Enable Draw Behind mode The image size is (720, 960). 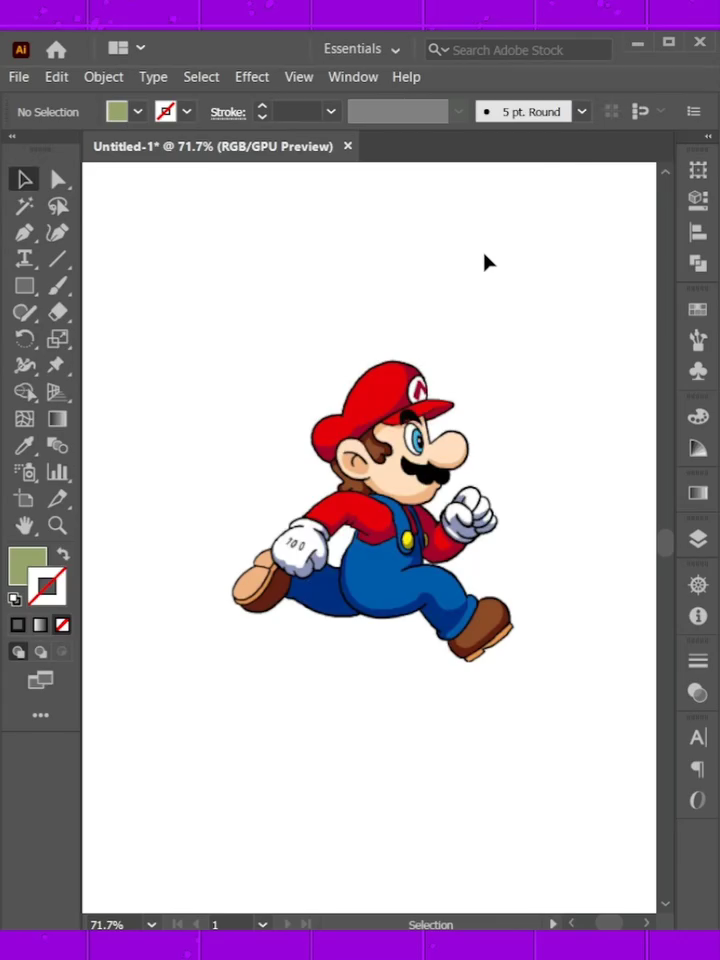pyautogui.click(x=40, y=651)
